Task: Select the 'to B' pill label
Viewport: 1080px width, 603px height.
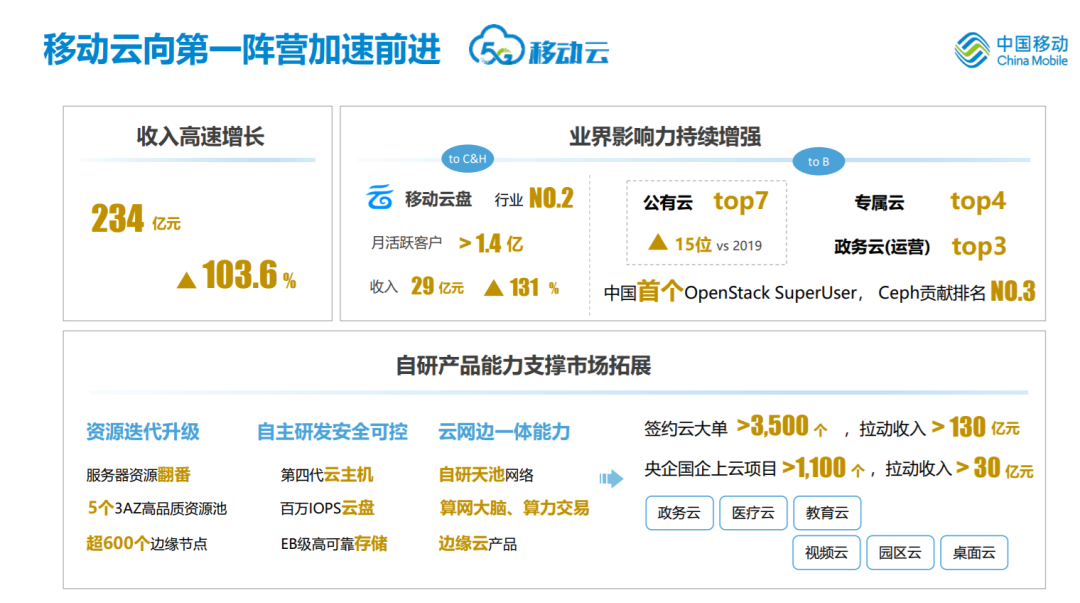Action: point(818,161)
